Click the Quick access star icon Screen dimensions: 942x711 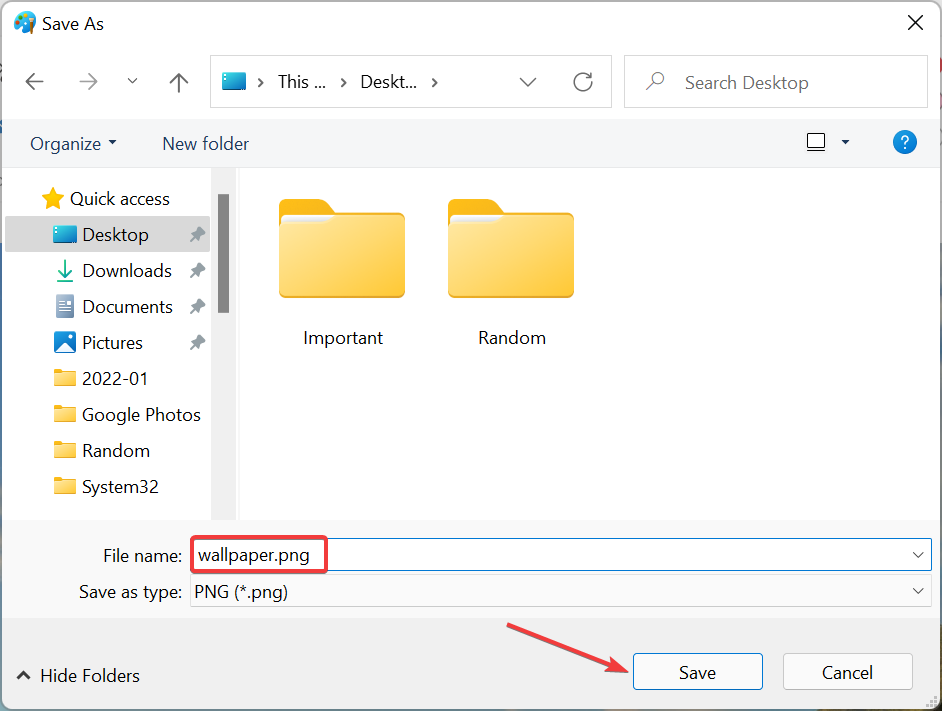click(53, 199)
